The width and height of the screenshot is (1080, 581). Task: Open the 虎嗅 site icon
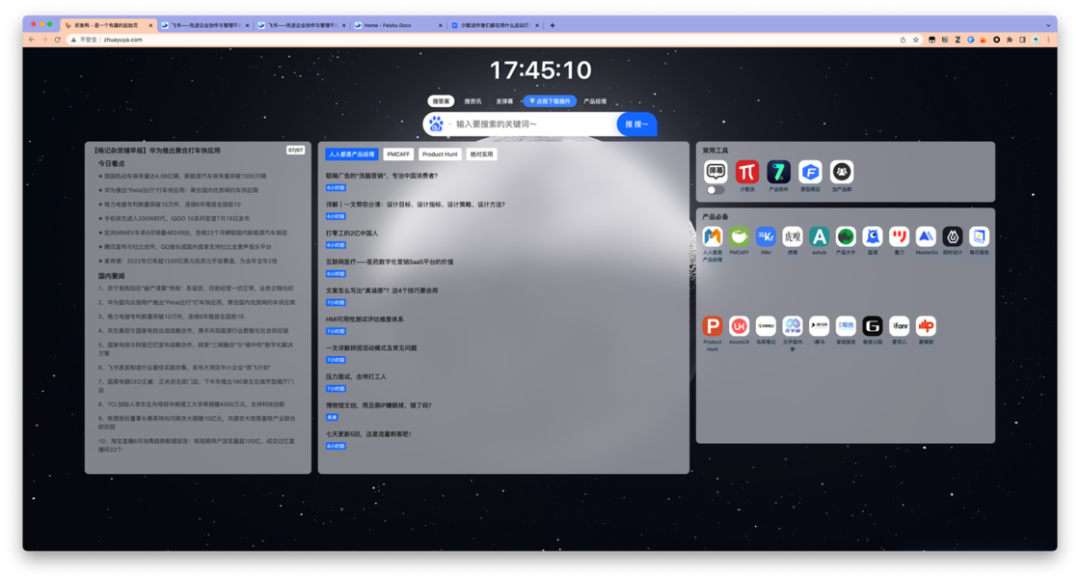[x=792, y=237]
